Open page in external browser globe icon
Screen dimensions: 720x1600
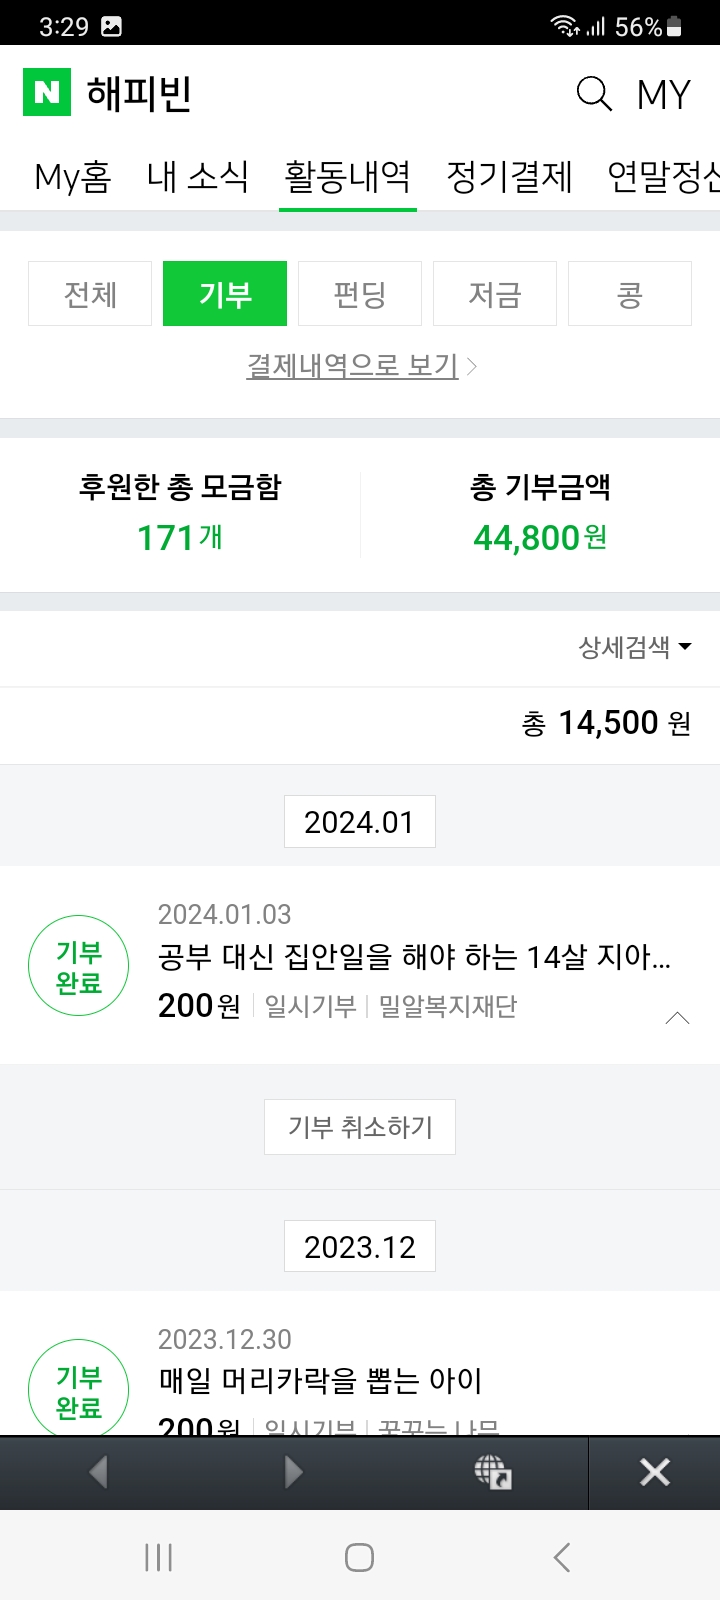click(x=492, y=1472)
